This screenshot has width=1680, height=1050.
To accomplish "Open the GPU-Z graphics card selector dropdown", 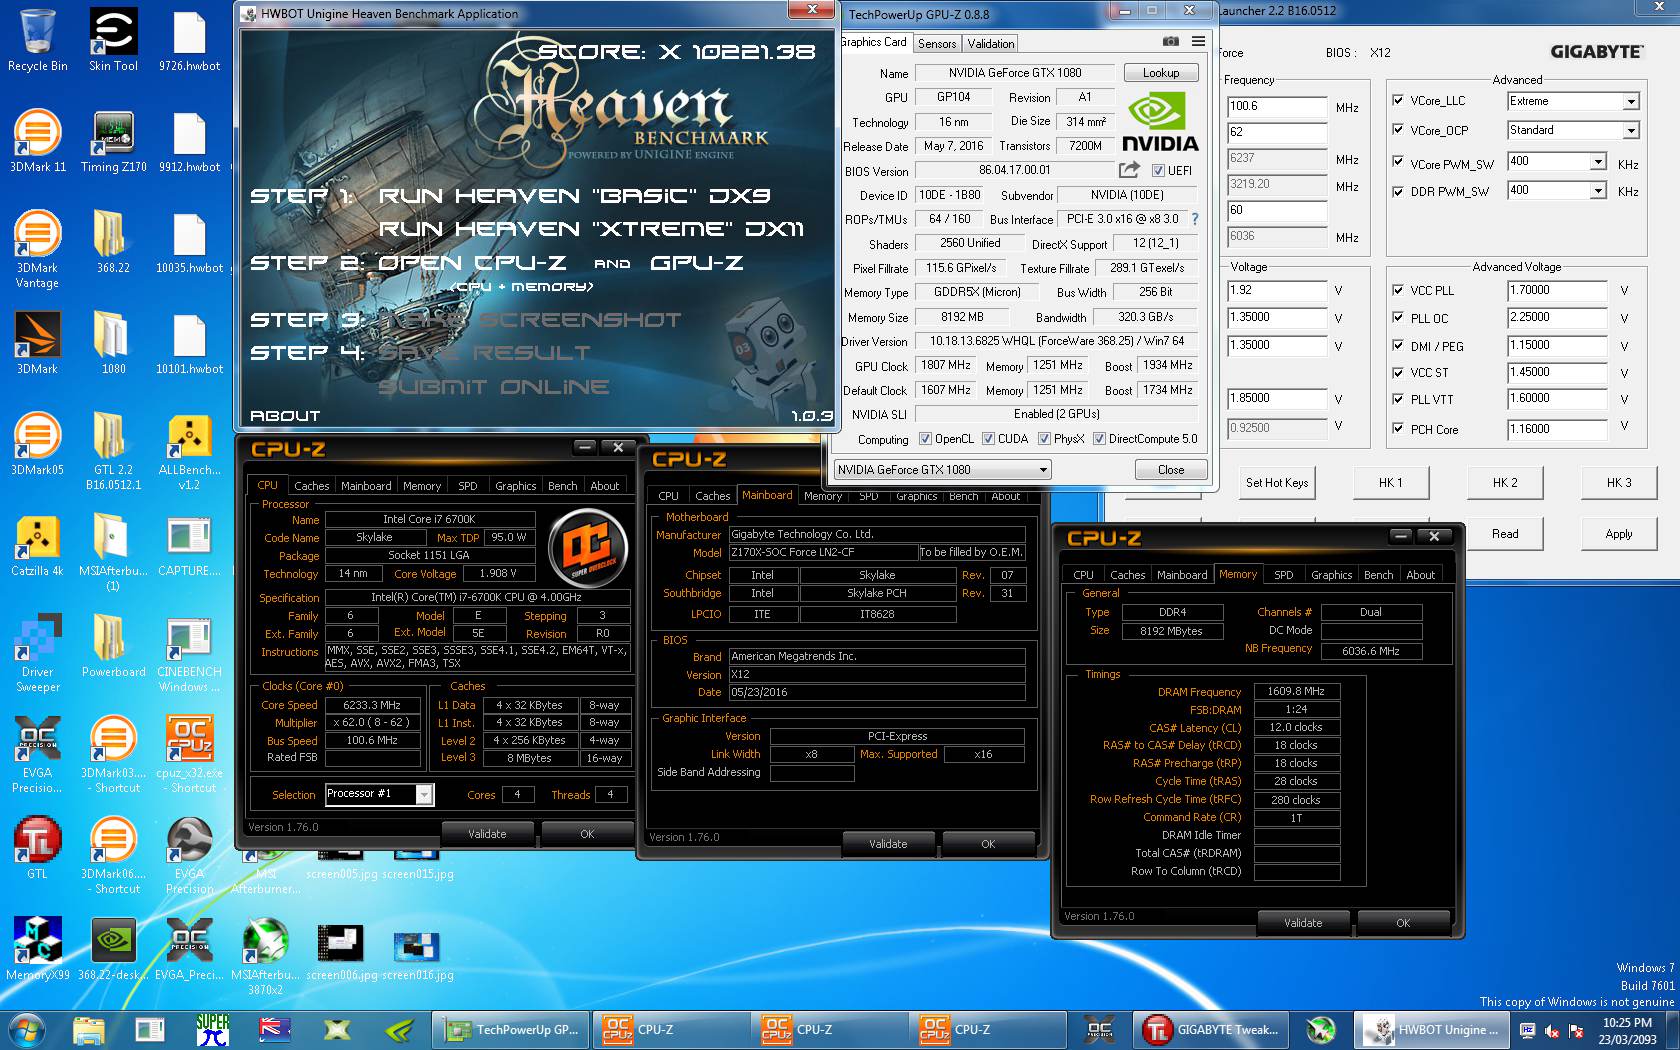I will point(942,470).
